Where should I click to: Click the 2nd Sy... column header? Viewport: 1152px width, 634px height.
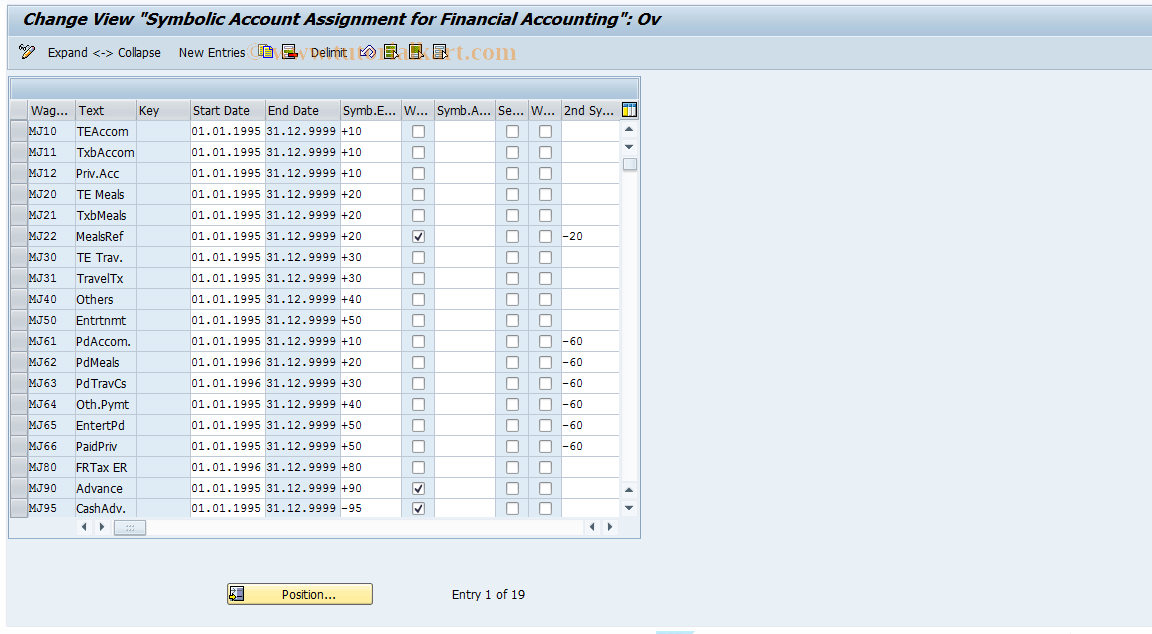pyautogui.click(x=590, y=110)
